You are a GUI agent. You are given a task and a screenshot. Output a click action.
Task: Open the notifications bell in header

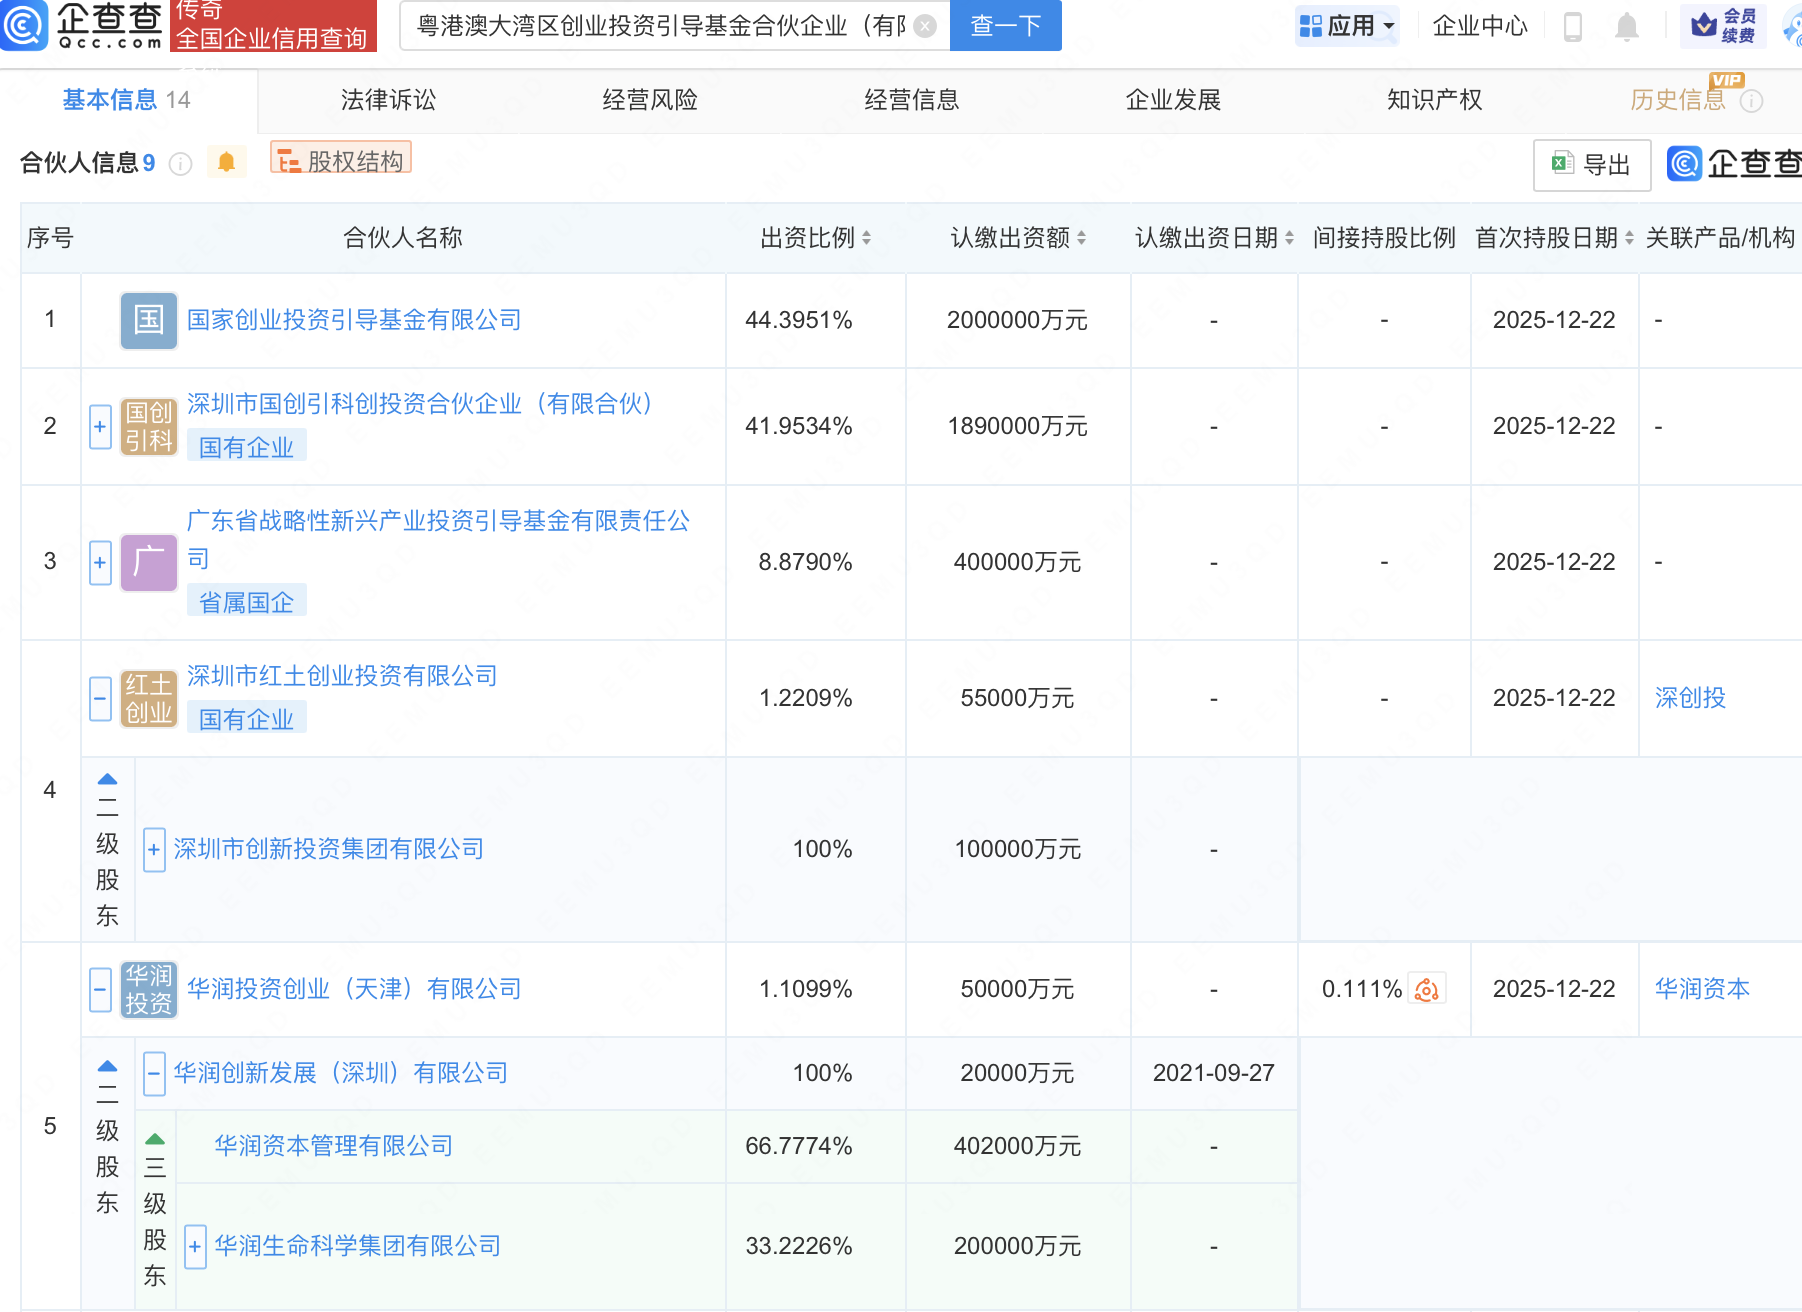point(1627,27)
